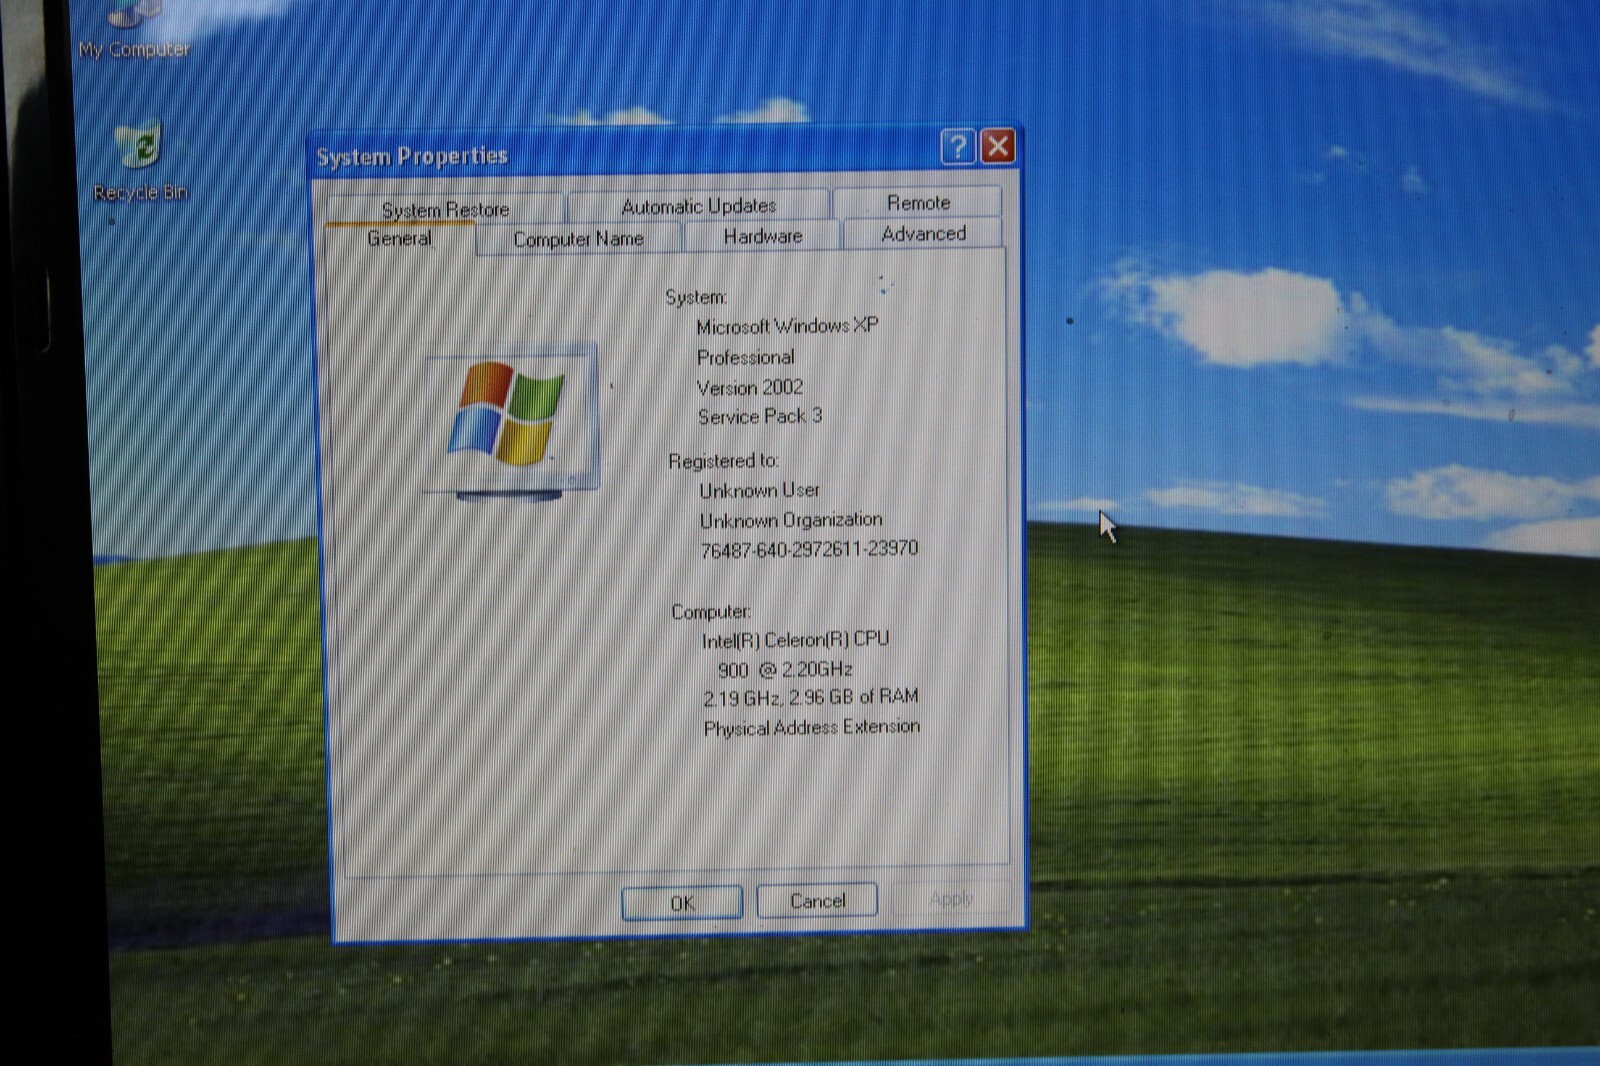Click the 'Unknown Organization' text
1600x1066 pixels.
click(791, 520)
